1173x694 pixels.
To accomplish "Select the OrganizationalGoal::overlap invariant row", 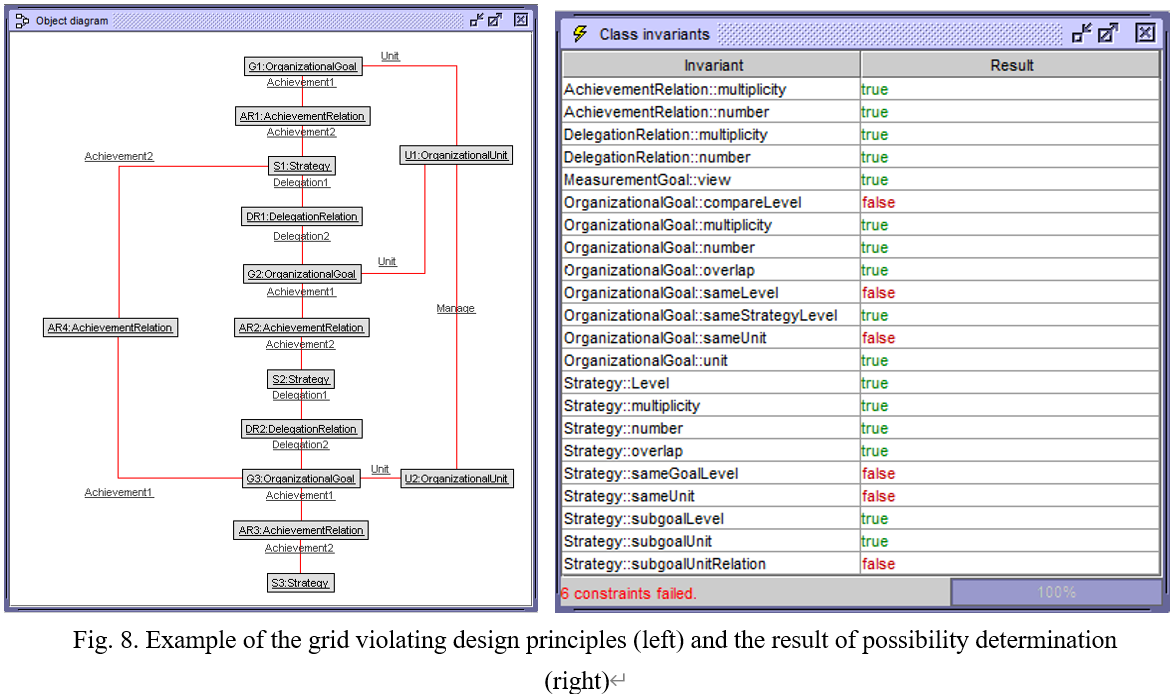I will click(x=861, y=270).
